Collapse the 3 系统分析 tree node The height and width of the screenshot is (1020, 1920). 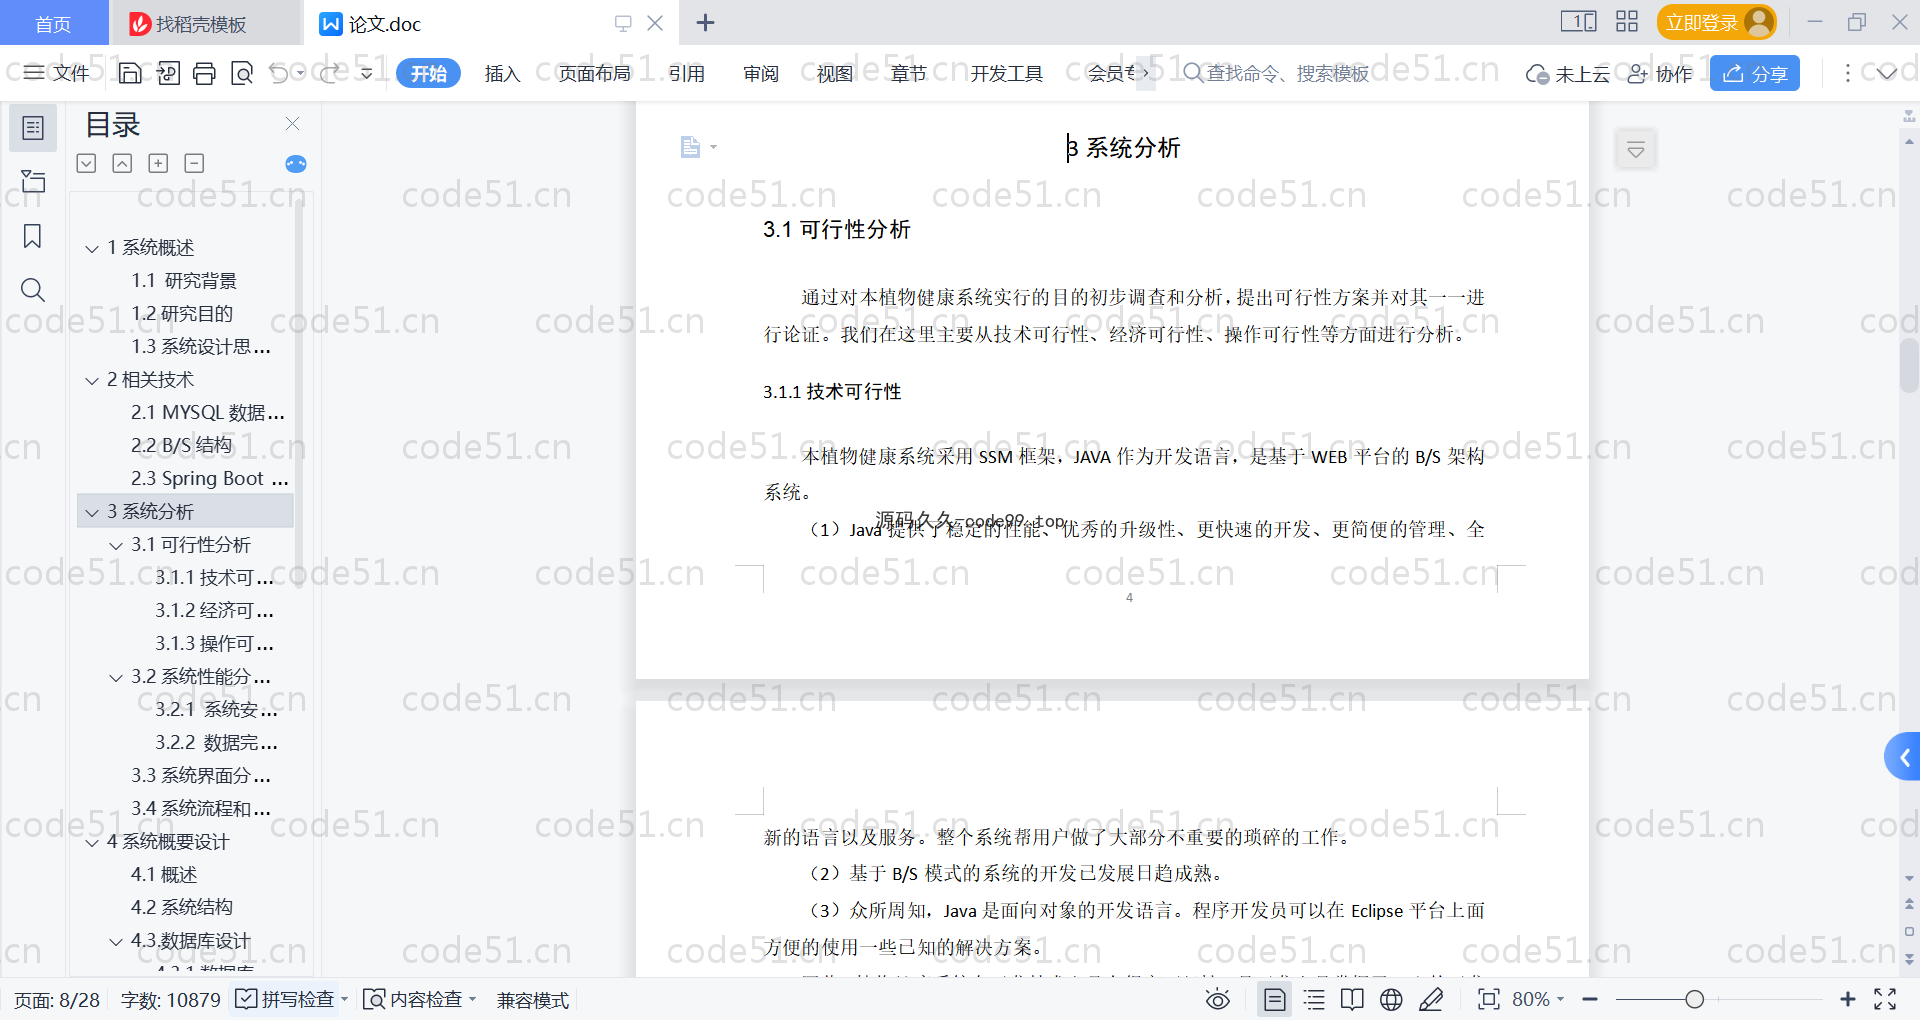click(92, 512)
